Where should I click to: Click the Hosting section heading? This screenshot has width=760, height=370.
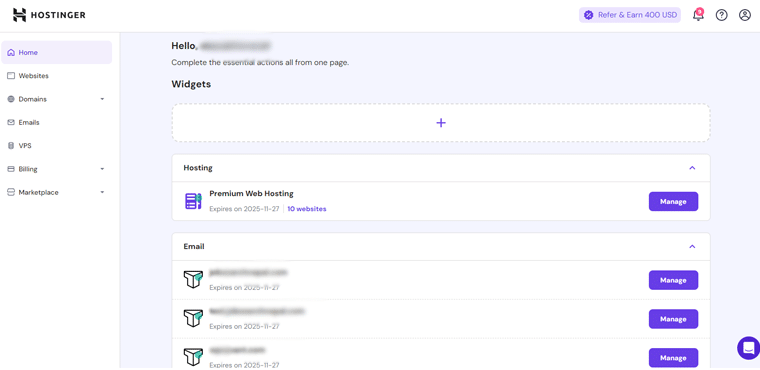(198, 168)
